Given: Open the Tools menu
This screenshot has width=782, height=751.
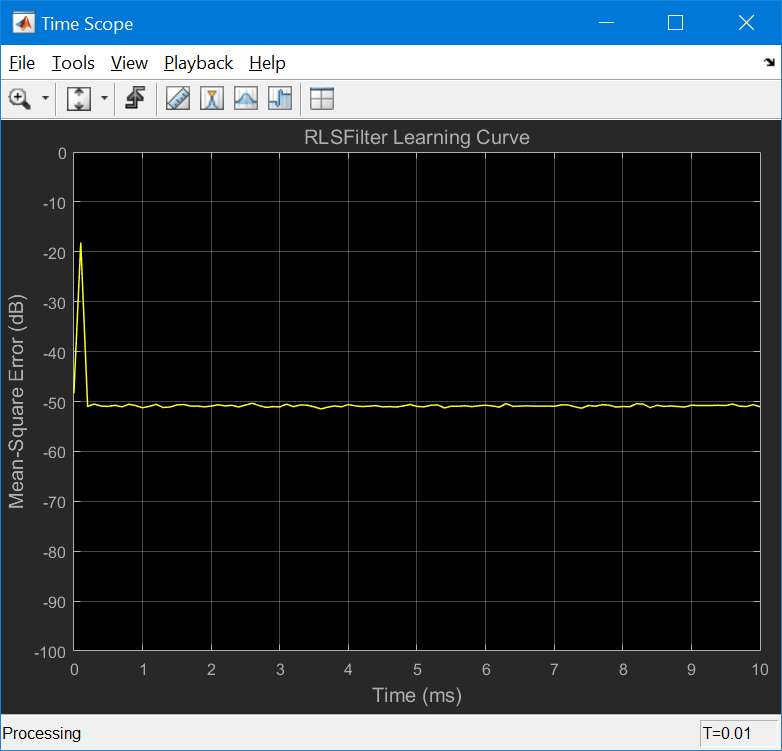Looking at the screenshot, I should click(x=73, y=63).
